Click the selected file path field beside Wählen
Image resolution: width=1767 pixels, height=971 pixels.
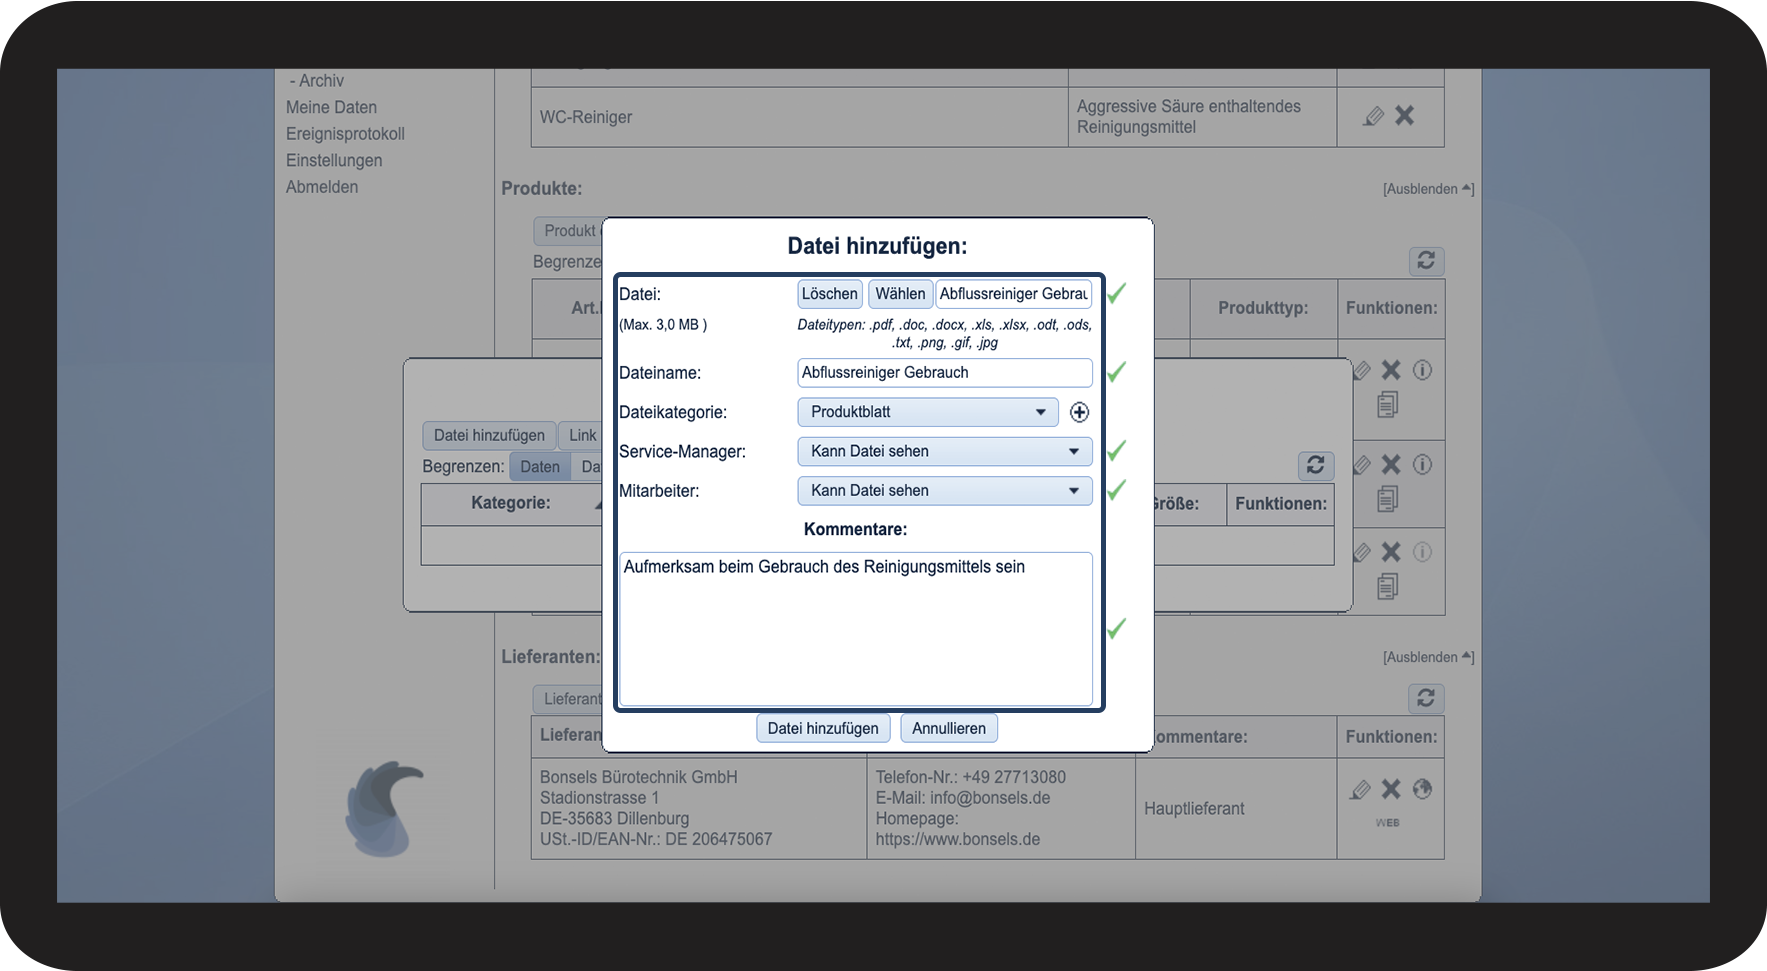(x=1014, y=294)
